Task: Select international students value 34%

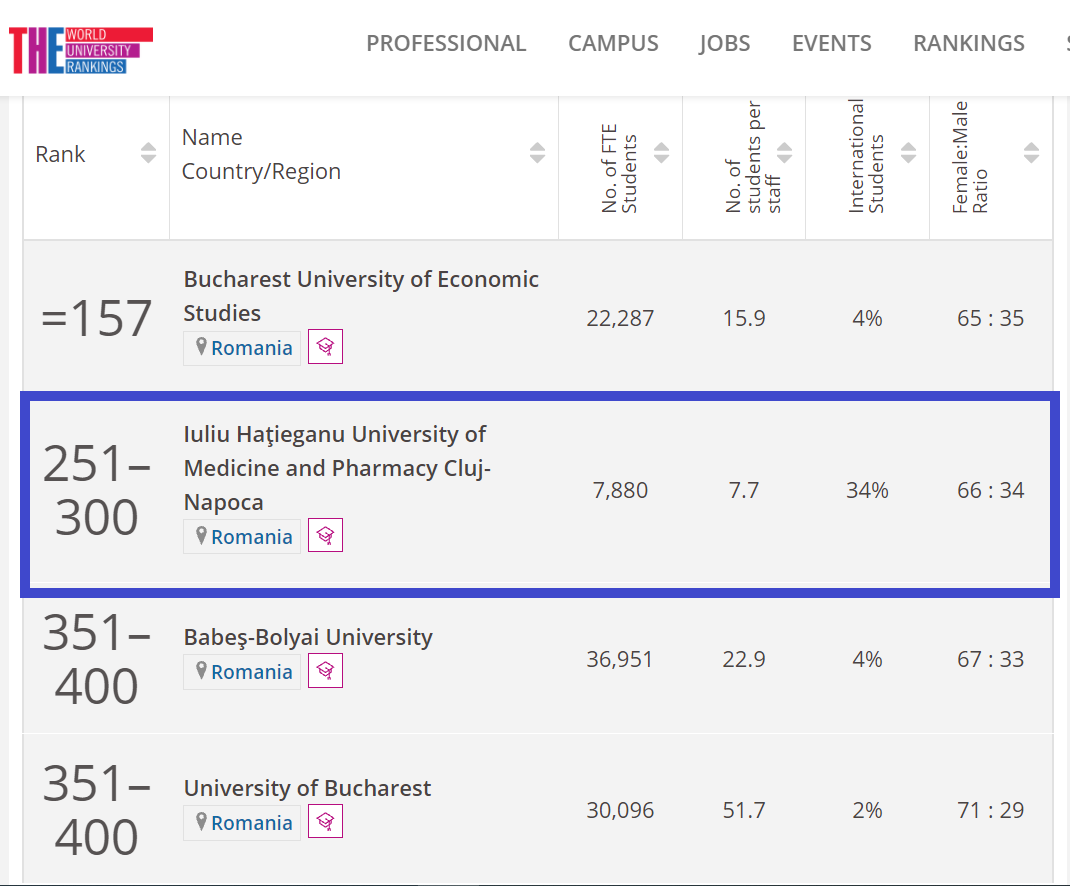Action: (867, 490)
